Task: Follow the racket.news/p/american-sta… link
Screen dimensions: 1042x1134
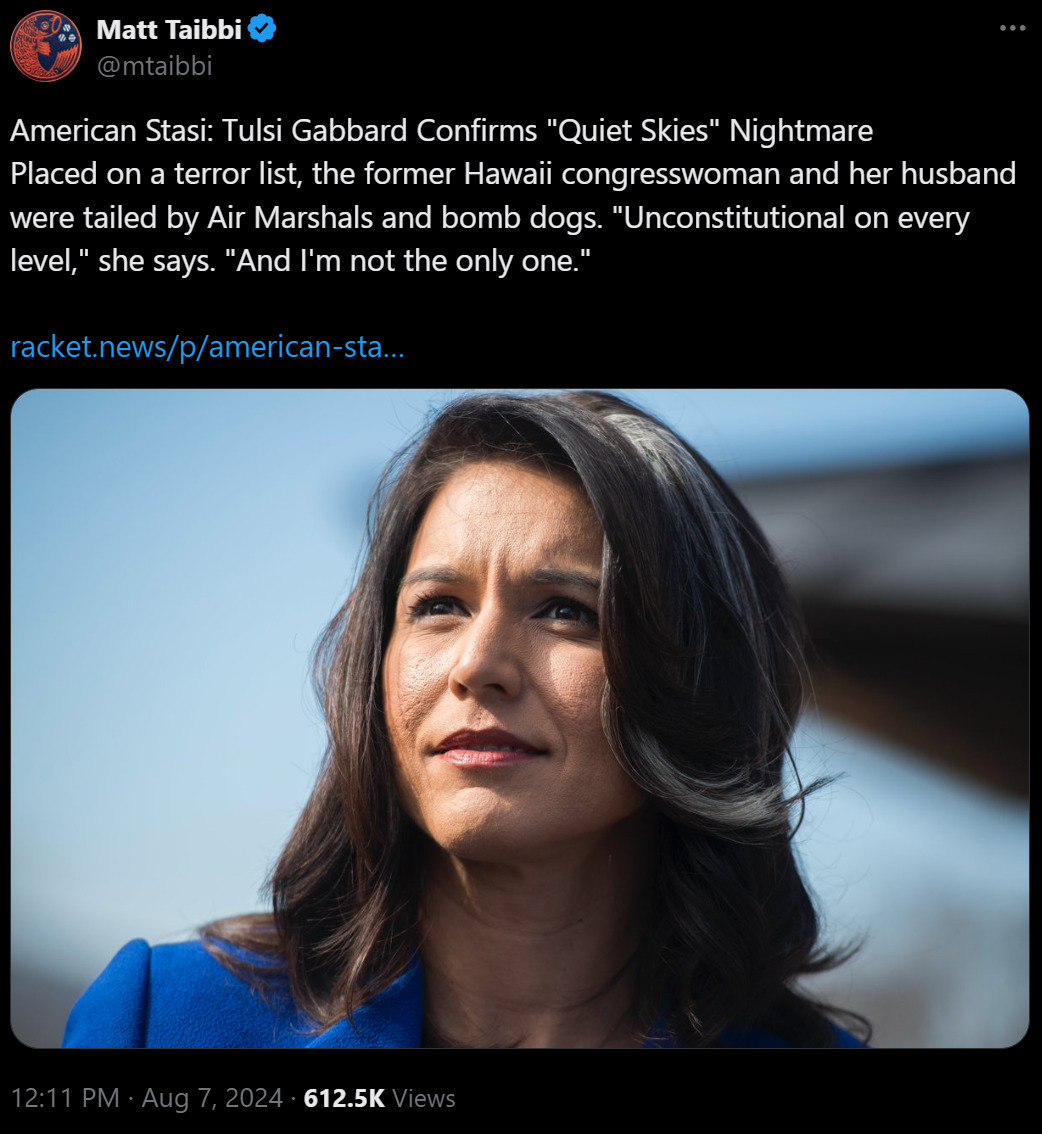Action: (x=208, y=347)
